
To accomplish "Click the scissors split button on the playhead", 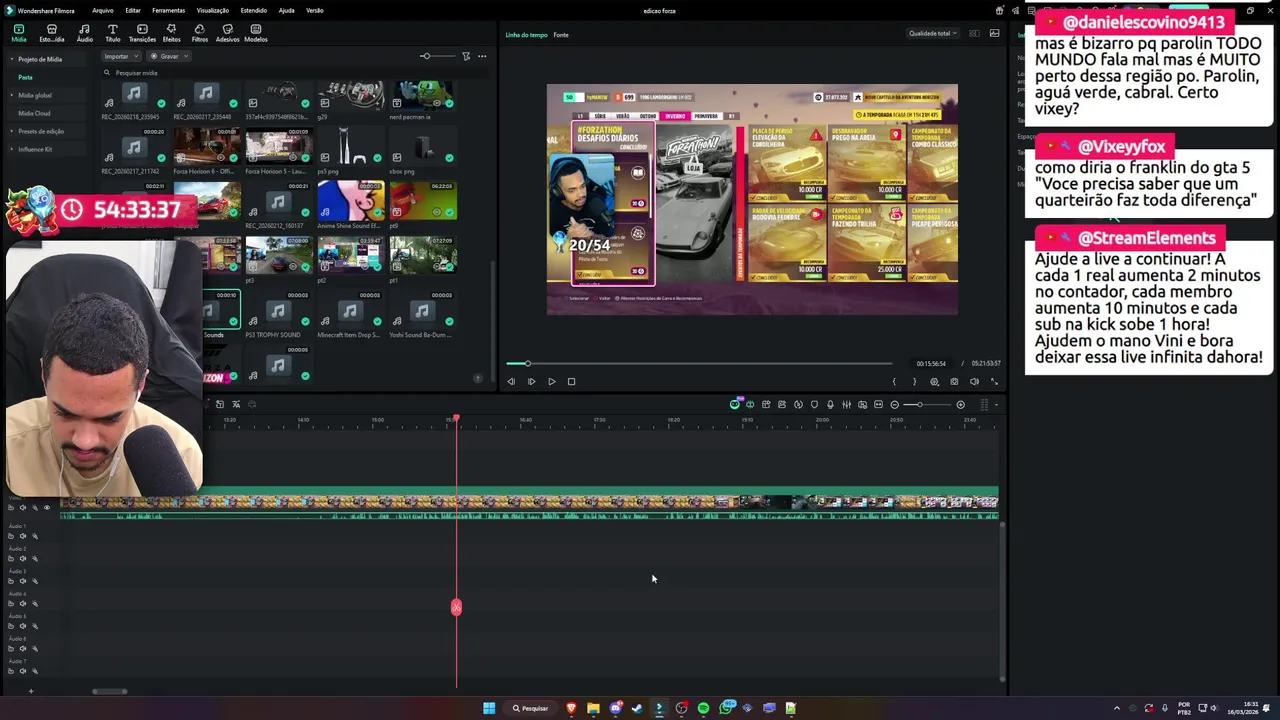I will pyautogui.click(x=456, y=607).
